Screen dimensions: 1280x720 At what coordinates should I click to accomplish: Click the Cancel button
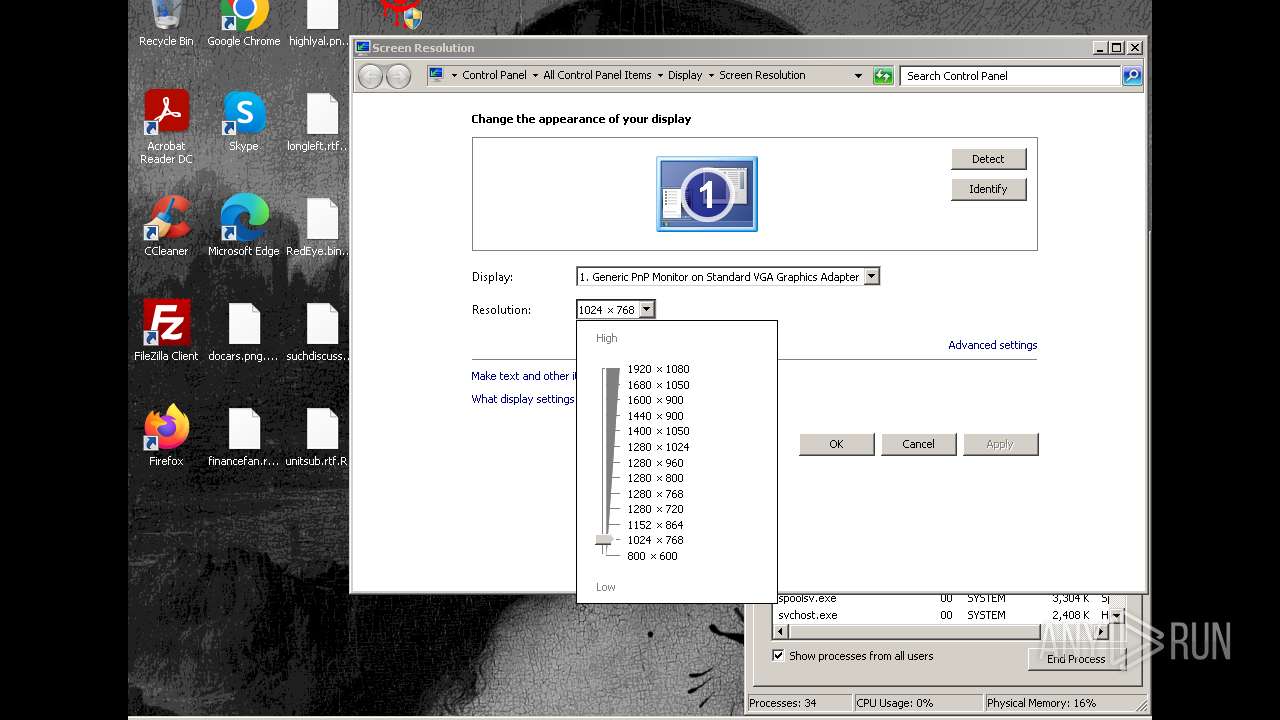918,444
